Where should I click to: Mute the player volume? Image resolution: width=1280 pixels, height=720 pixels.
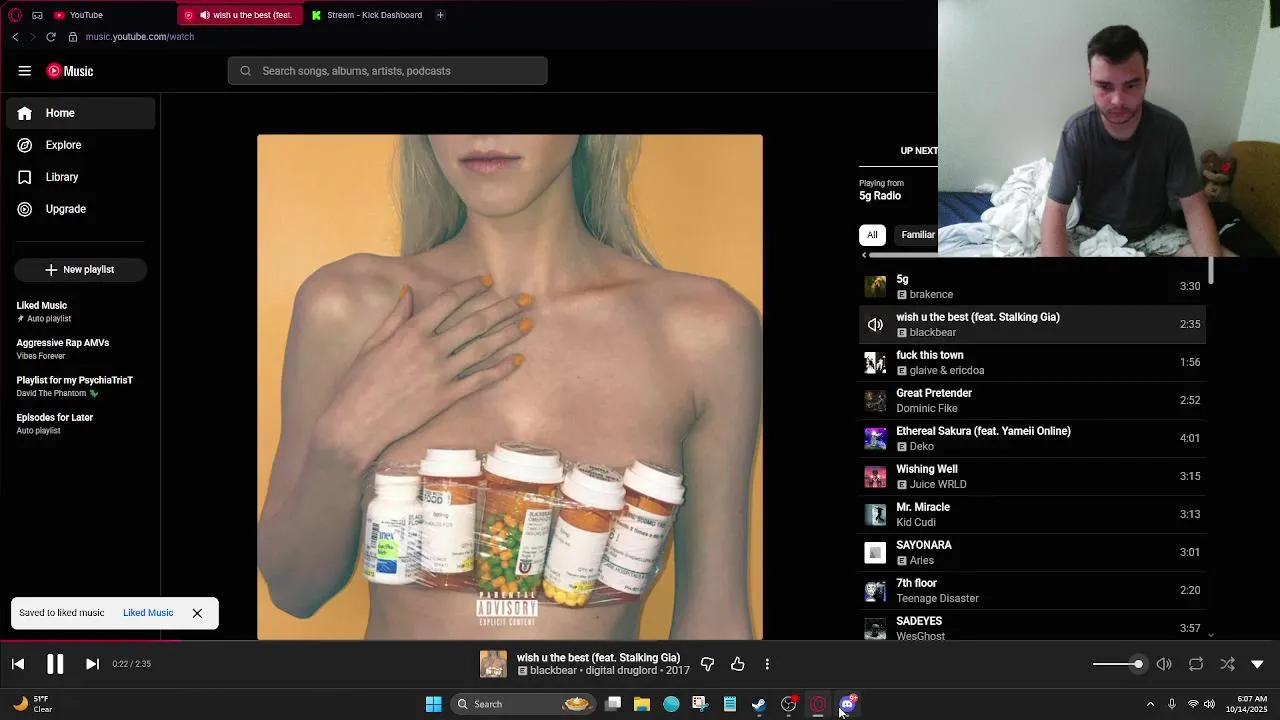(1164, 664)
